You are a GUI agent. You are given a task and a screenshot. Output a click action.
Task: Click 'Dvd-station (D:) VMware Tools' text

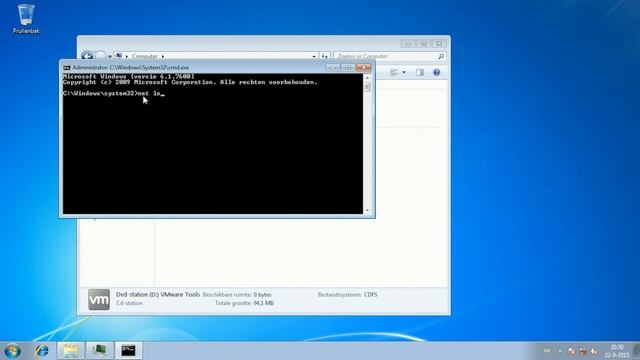pyautogui.click(x=158, y=294)
